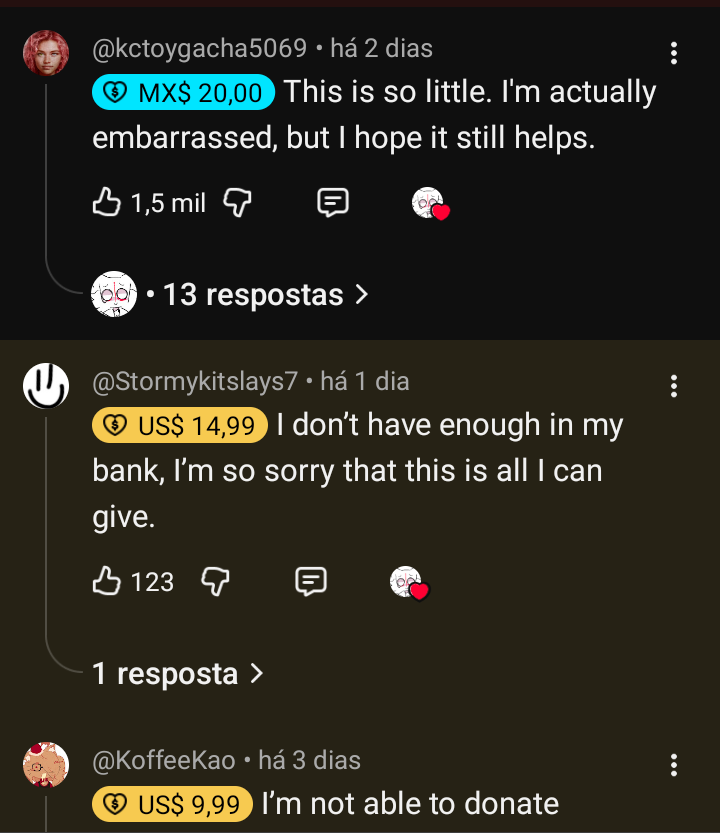Click the MX$ 20,00 Super Thanks badge
This screenshot has width=720, height=833.
point(184,93)
